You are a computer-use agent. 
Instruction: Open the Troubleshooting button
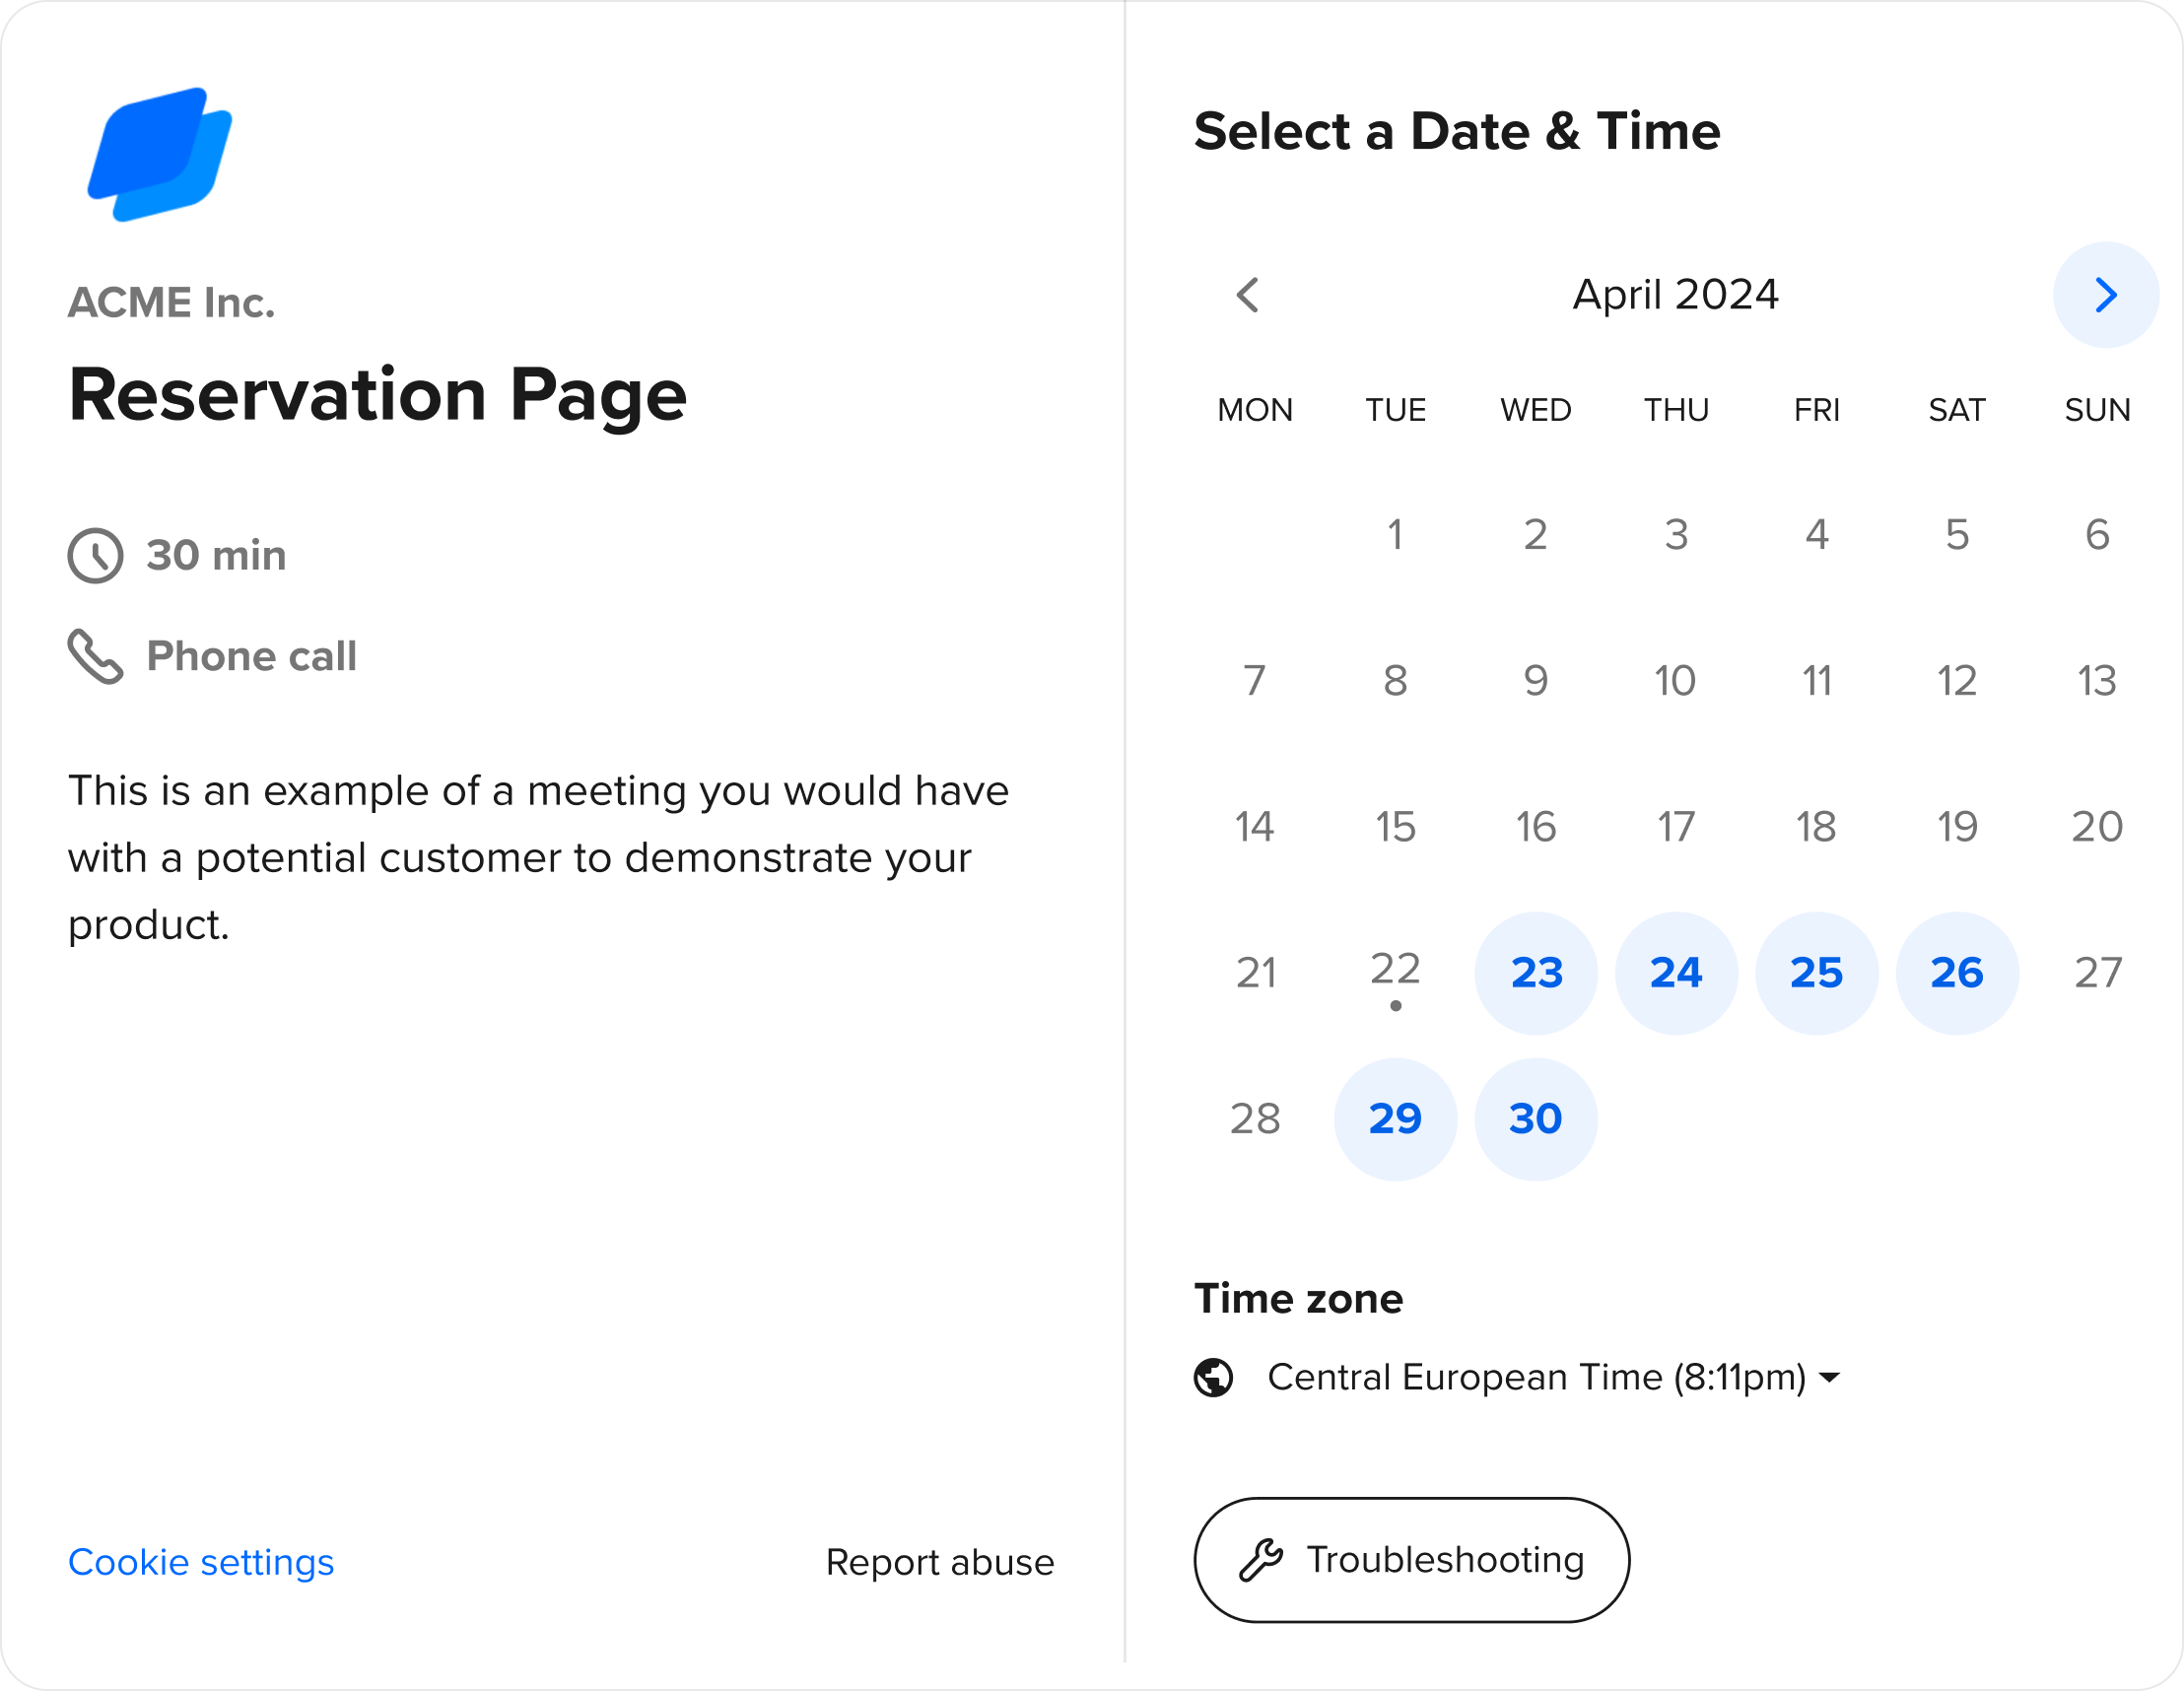(x=1411, y=1560)
